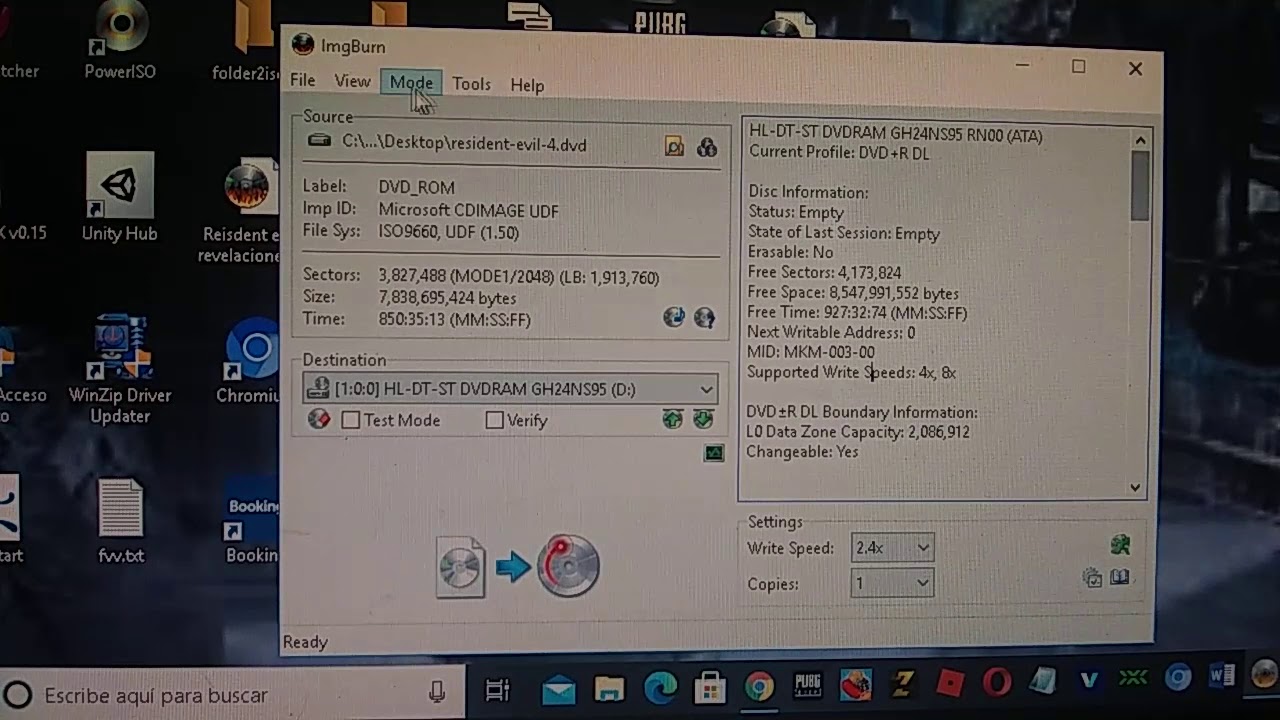Open the File menu
1280x720 pixels.
302,80
